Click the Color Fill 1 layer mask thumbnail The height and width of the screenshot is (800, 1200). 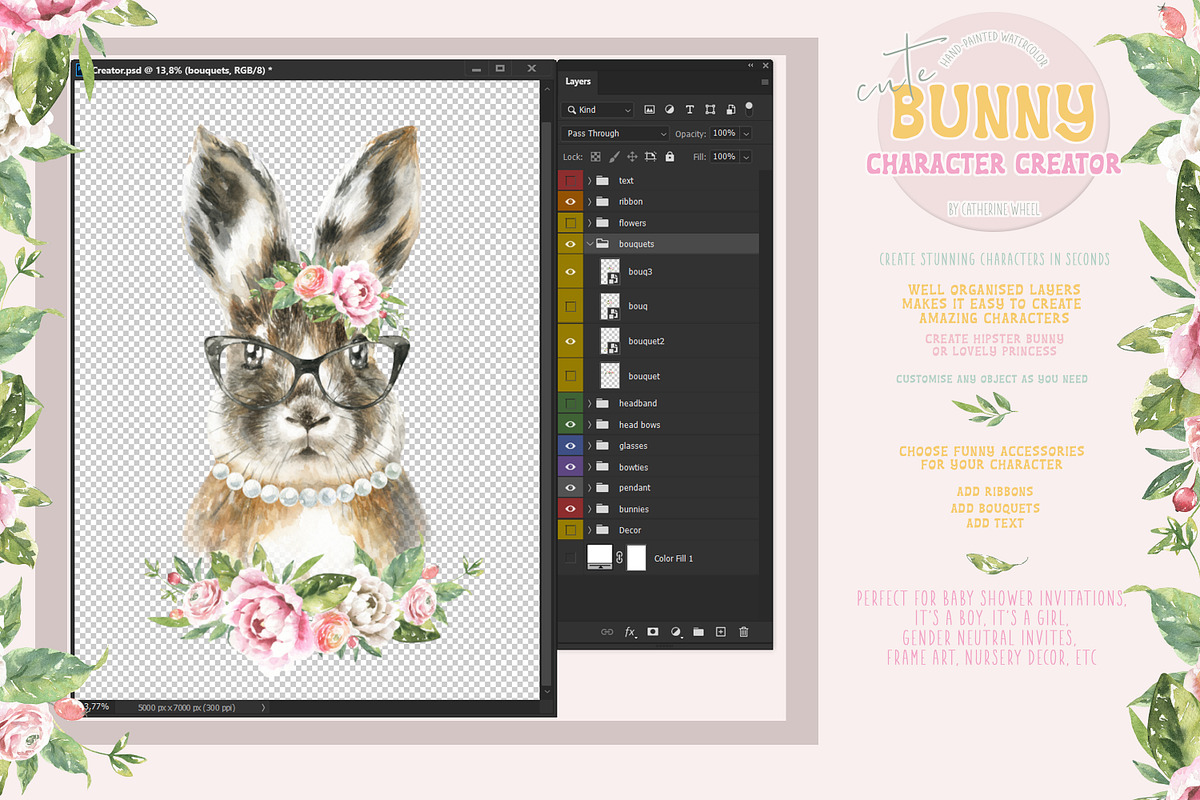click(636, 558)
